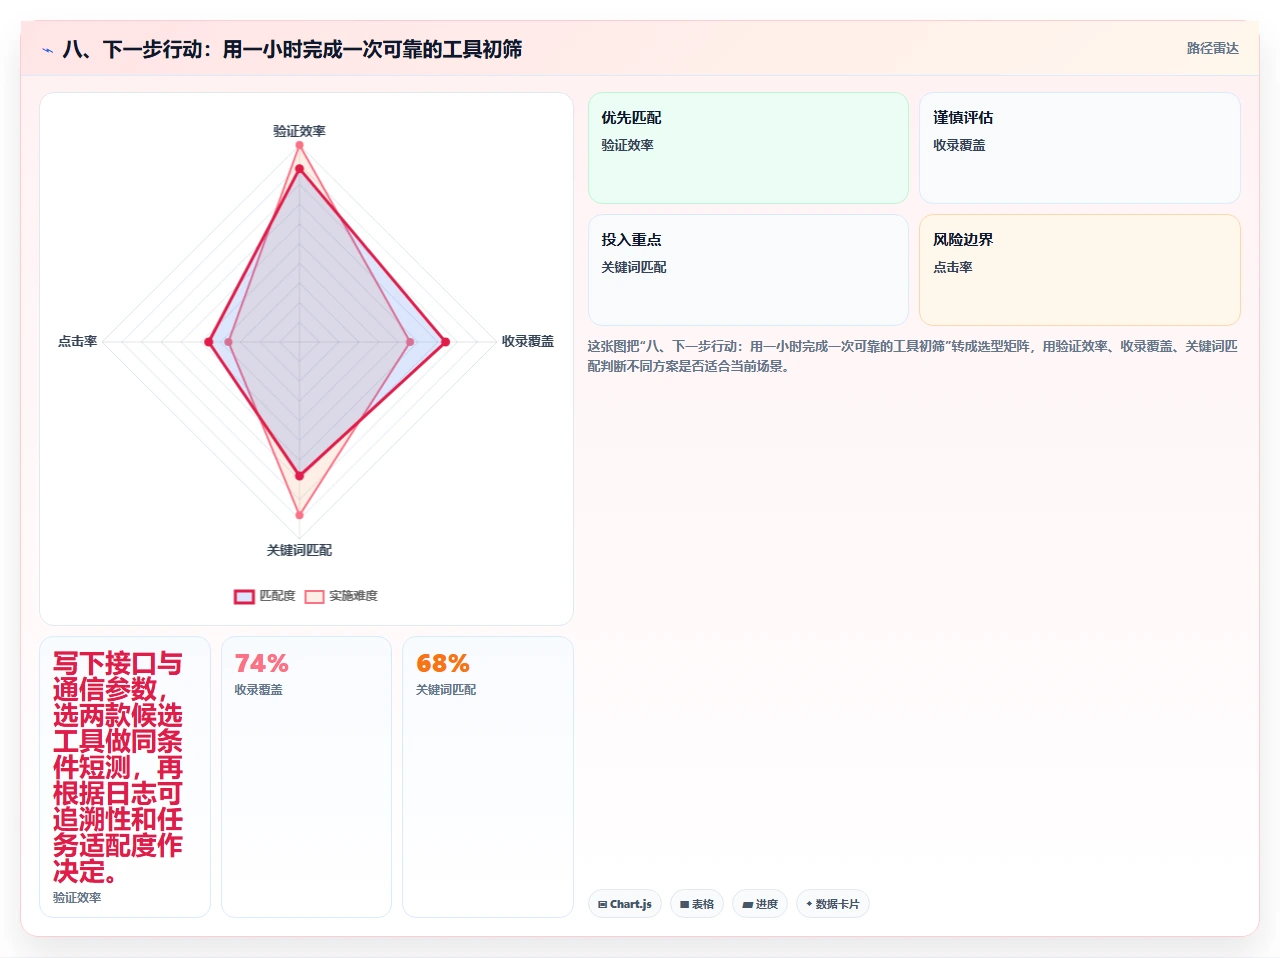Click the description paragraph starting 这张图把
The height and width of the screenshot is (958, 1280).
(x=912, y=356)
